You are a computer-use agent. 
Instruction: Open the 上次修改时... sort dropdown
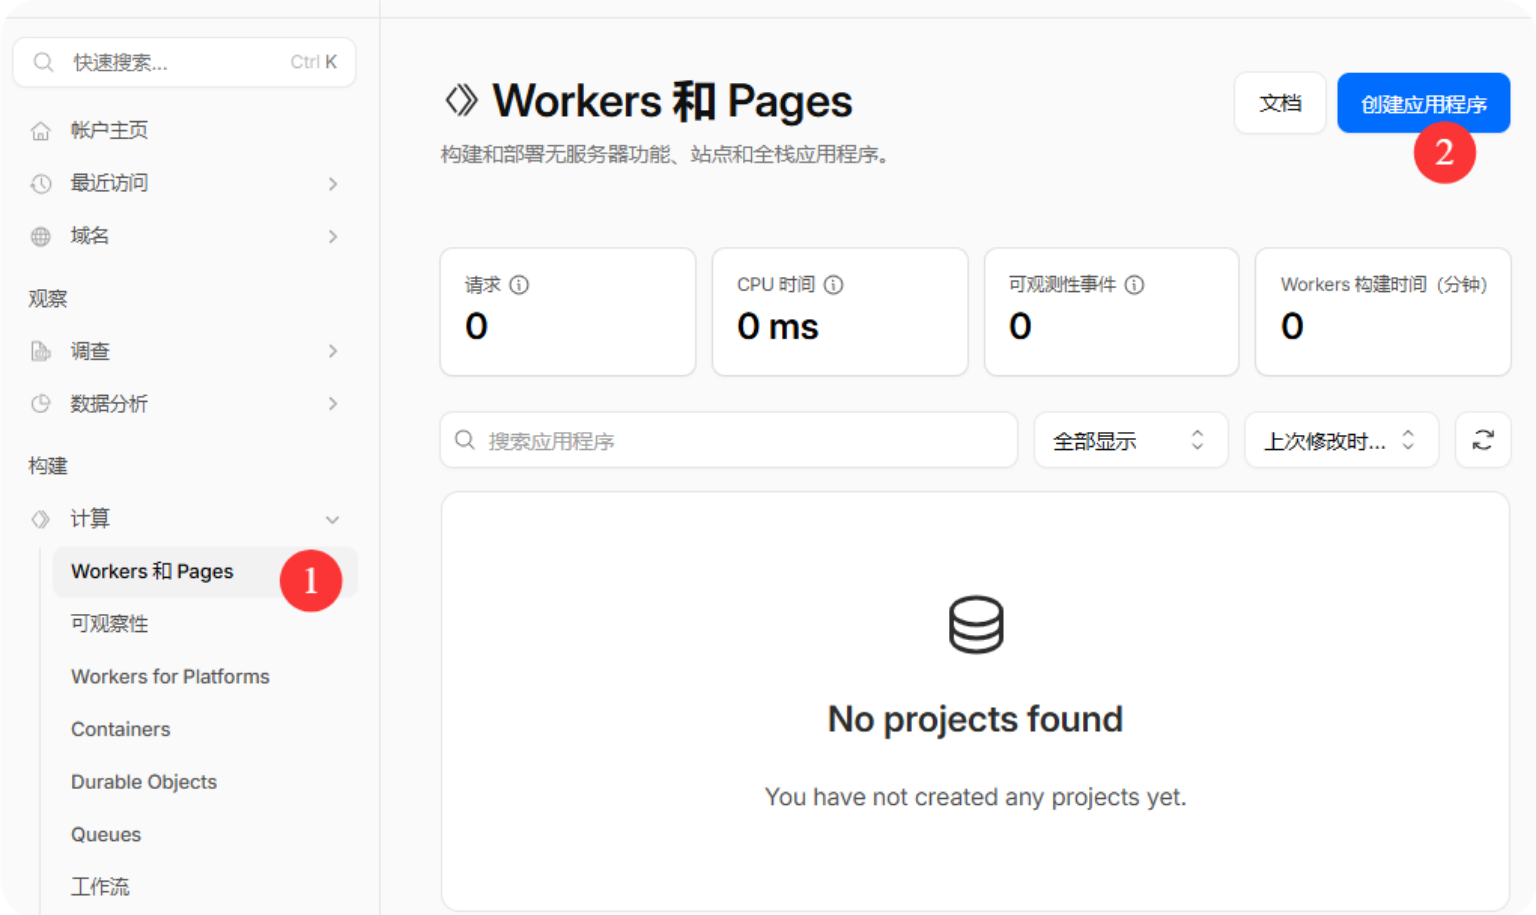point(1341,440)
